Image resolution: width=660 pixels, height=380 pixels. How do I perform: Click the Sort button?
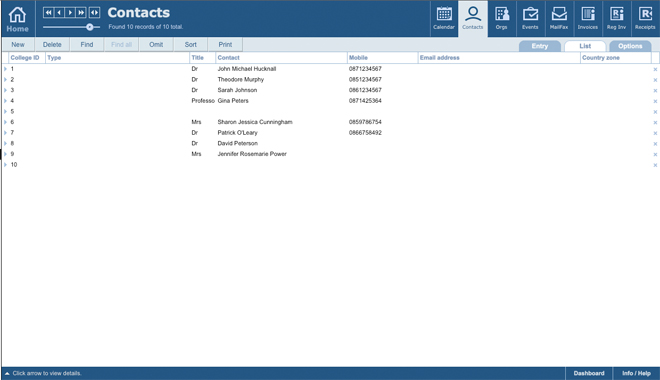pos(191,45)
